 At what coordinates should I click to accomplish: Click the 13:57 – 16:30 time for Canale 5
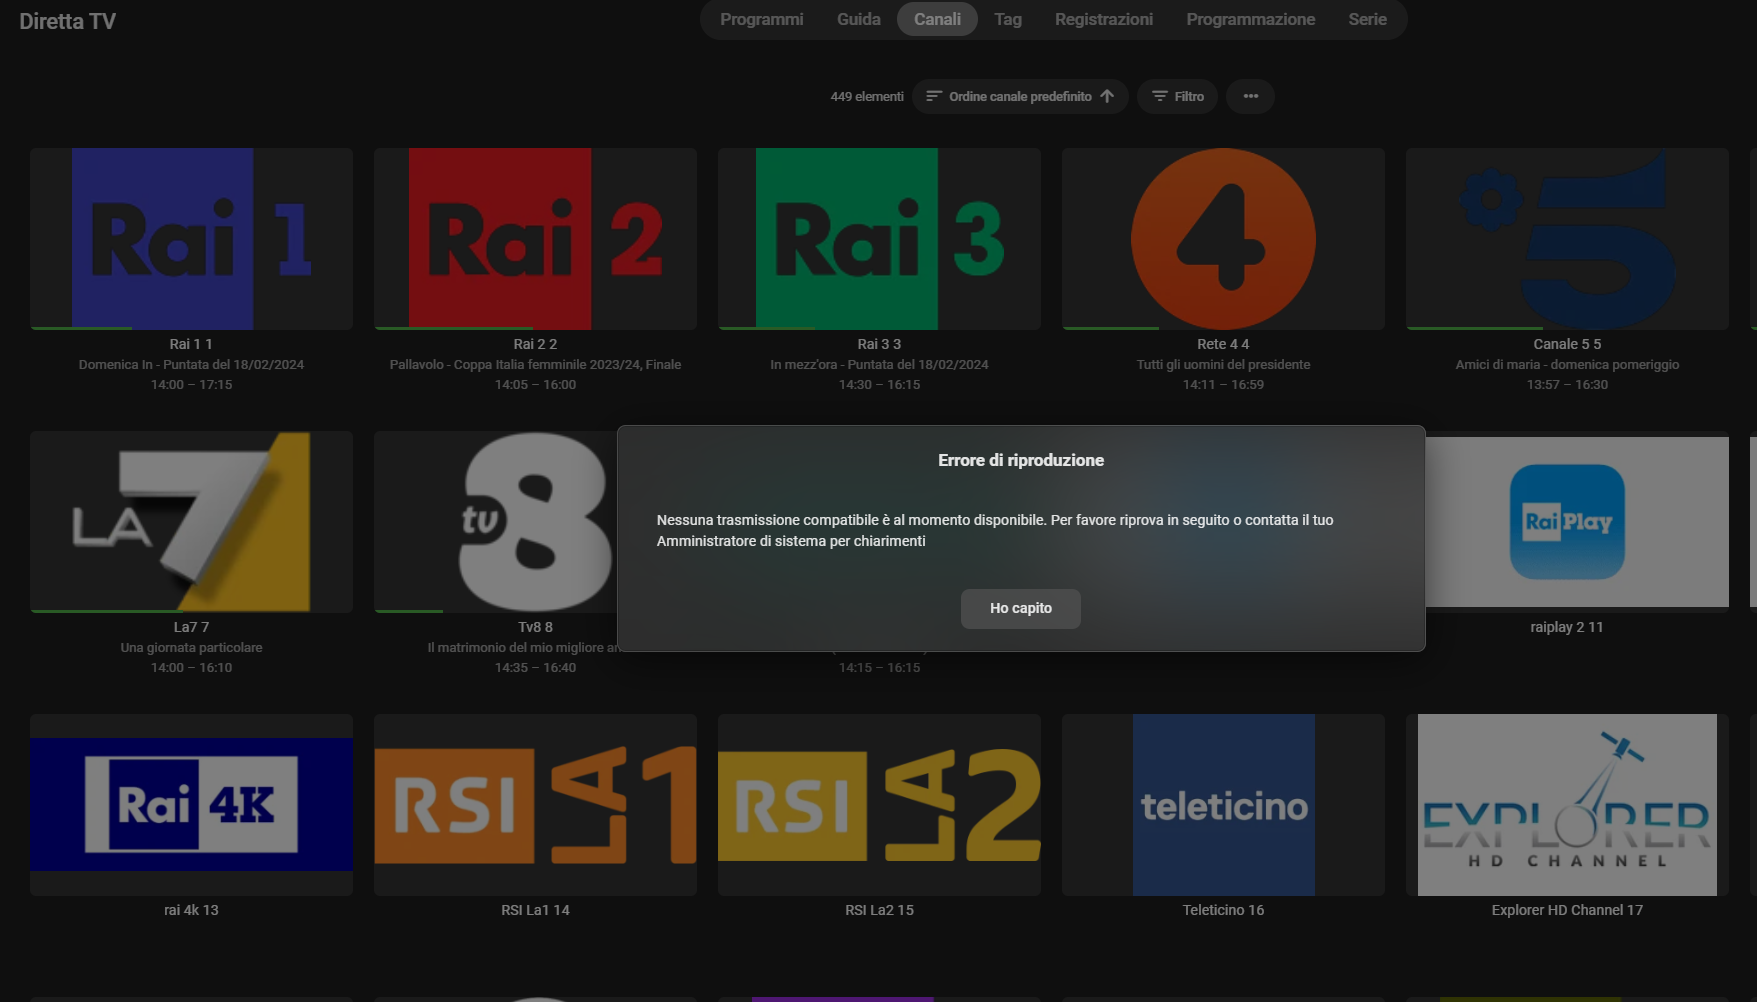pos(1567,385)
